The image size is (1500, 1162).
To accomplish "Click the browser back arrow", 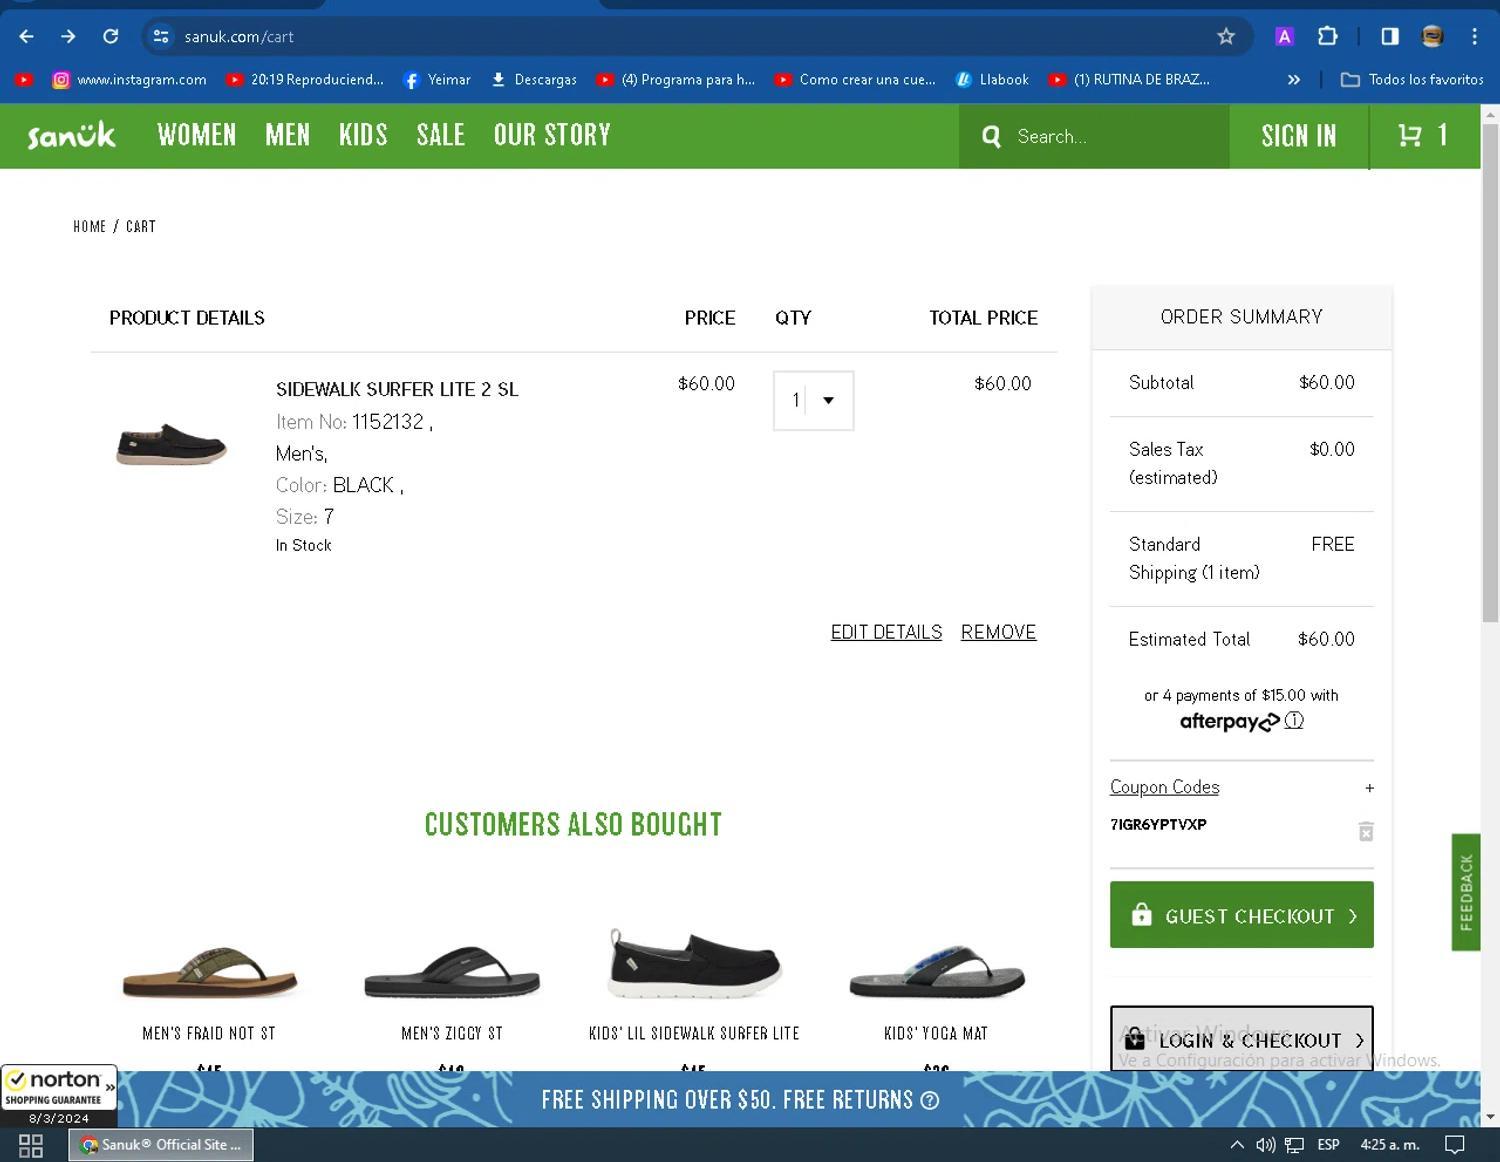I will (26, 36).
